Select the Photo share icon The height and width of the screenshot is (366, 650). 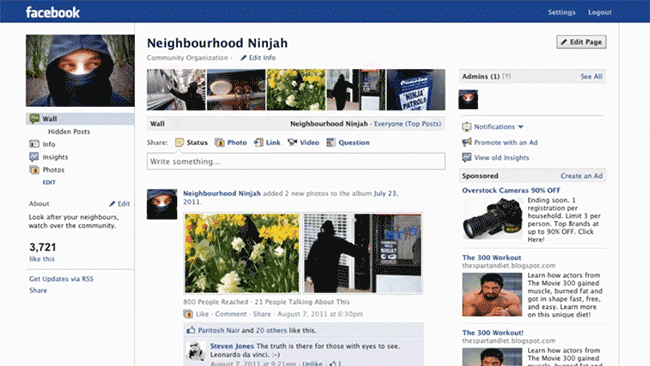pyautogui.click(x=219, y=143)
